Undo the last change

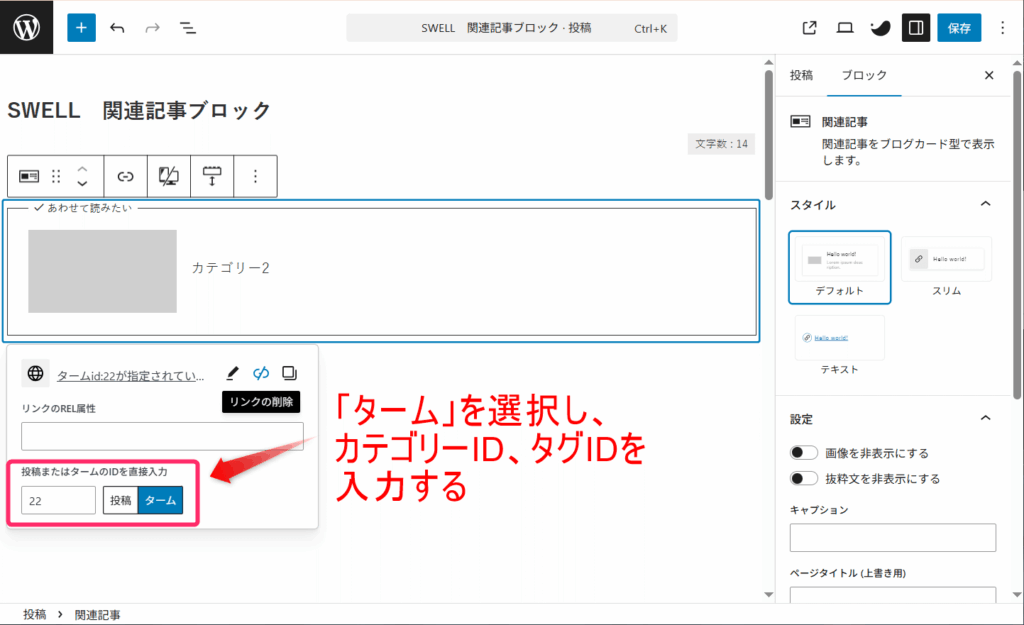(x=117, y=28)
